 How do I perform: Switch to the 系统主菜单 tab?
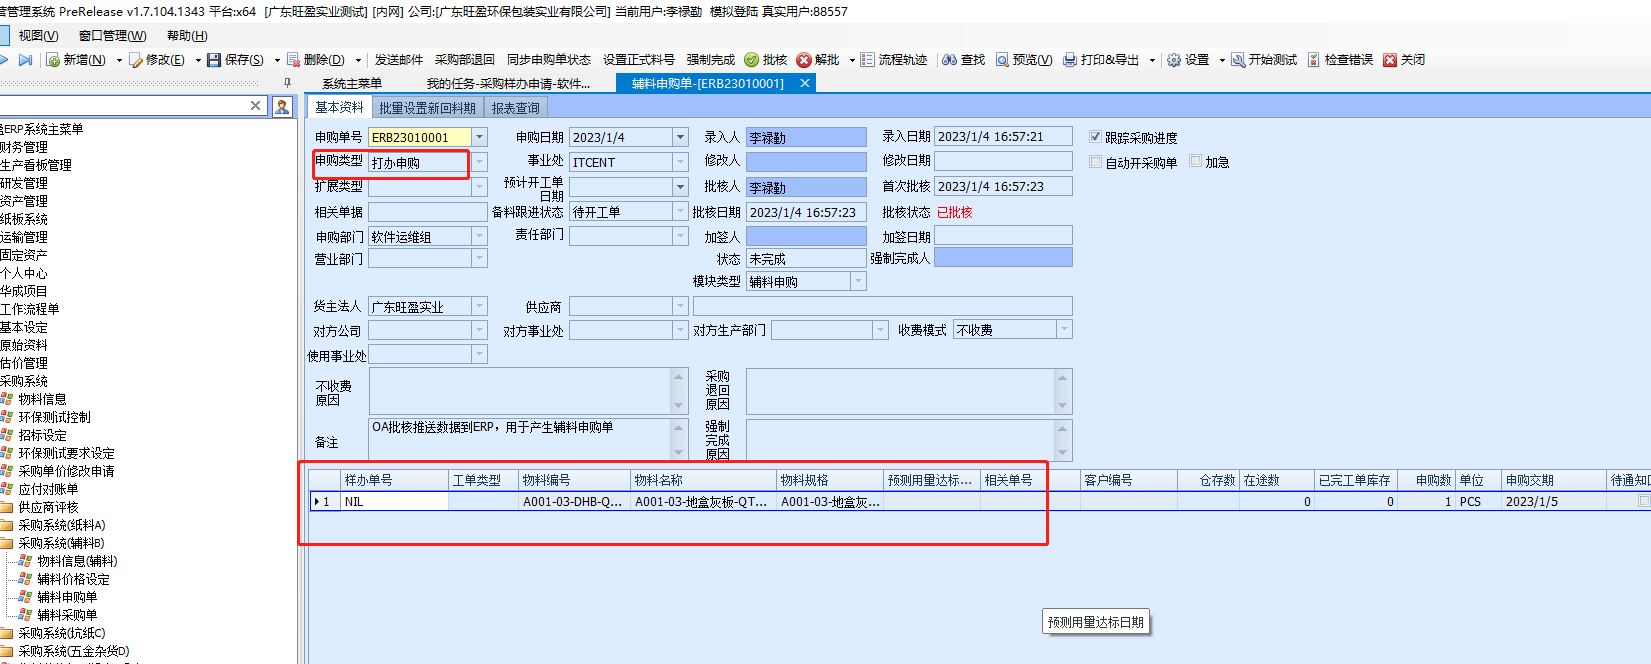[x=352, y=84]
